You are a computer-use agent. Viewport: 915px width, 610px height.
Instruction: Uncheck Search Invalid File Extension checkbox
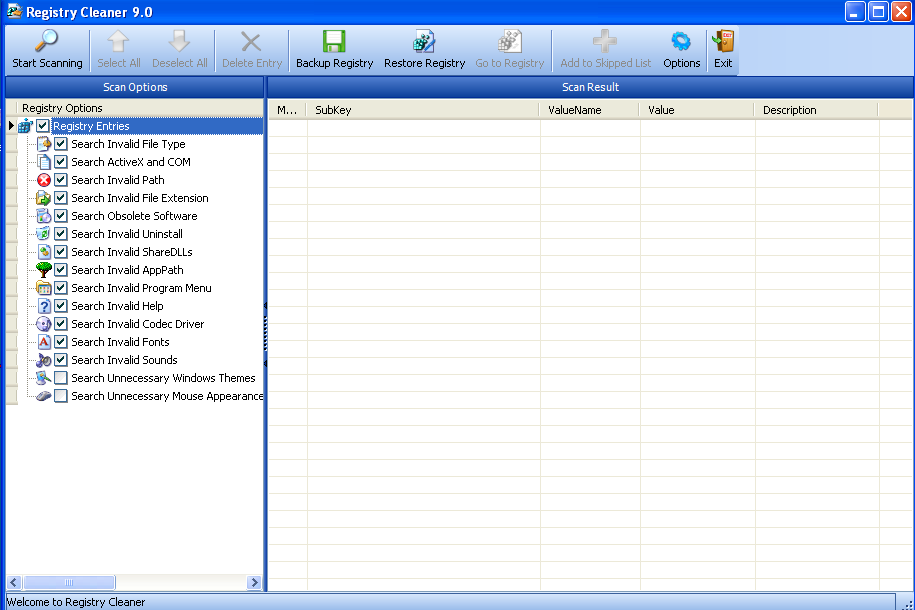click(x=61, y=198)
